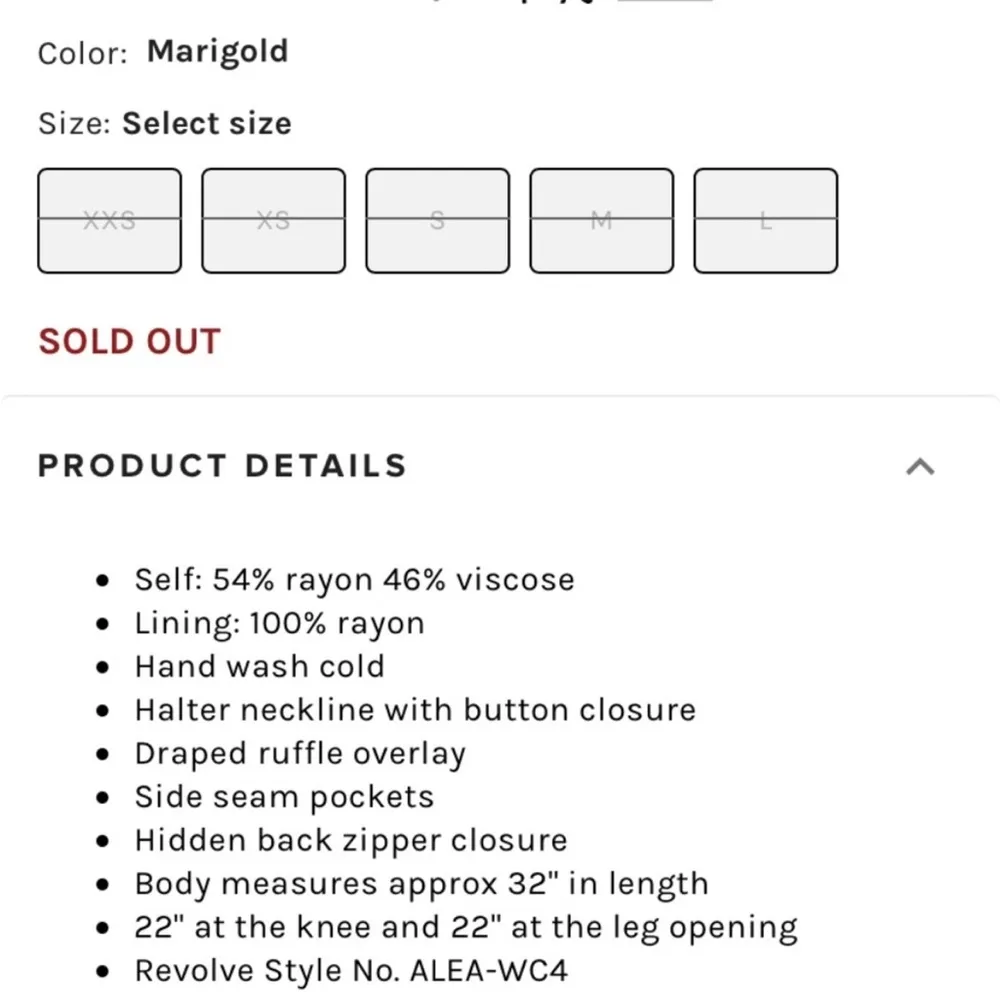Pick the M size option

[x=601, y=221]
